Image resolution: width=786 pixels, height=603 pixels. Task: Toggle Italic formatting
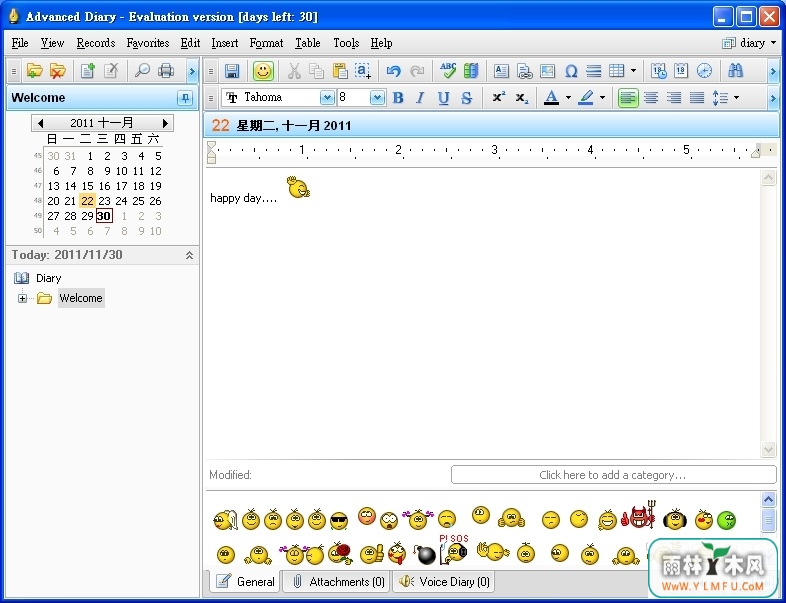[x=420, y=98]
